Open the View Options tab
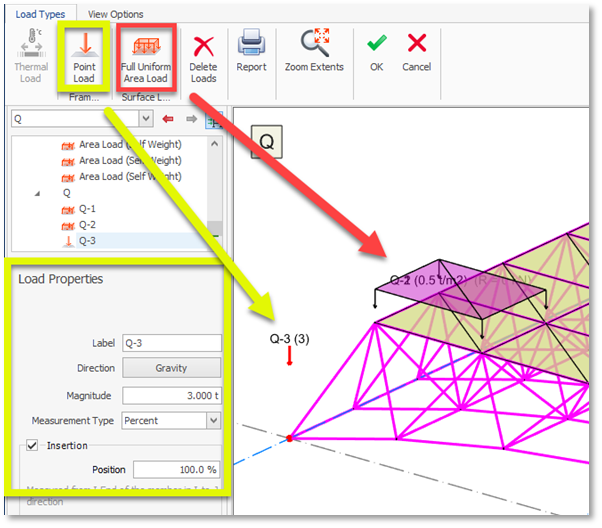The width and height of the screenshot is (602, 528). tap(115, 14)
